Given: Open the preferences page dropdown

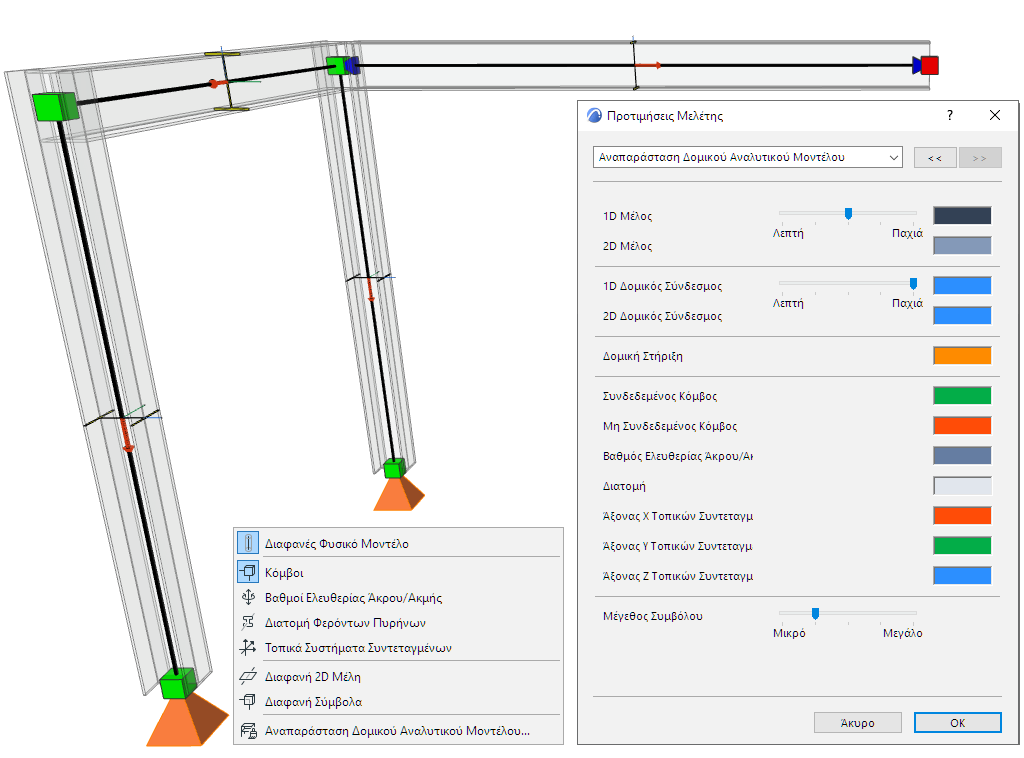Looking at the screenshot, I should (748, 157).
